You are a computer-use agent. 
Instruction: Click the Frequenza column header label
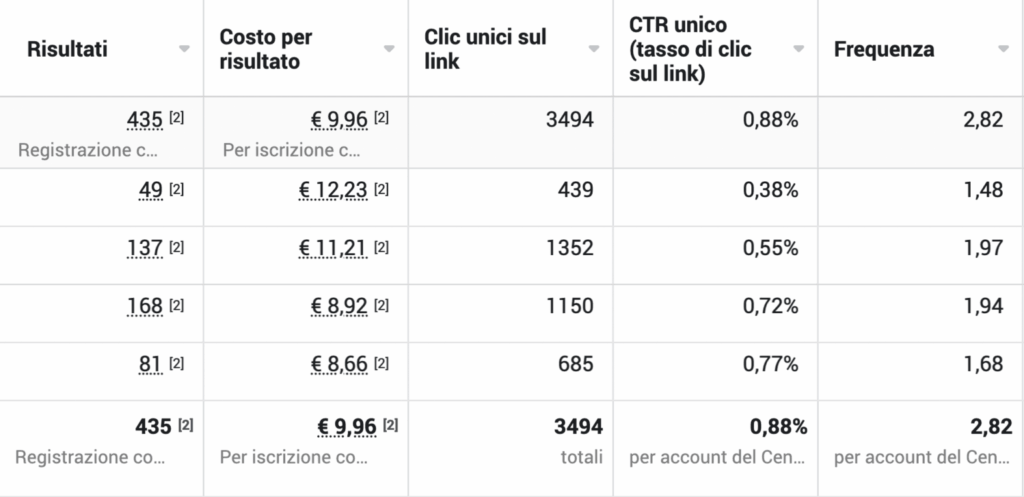[877, 49]
